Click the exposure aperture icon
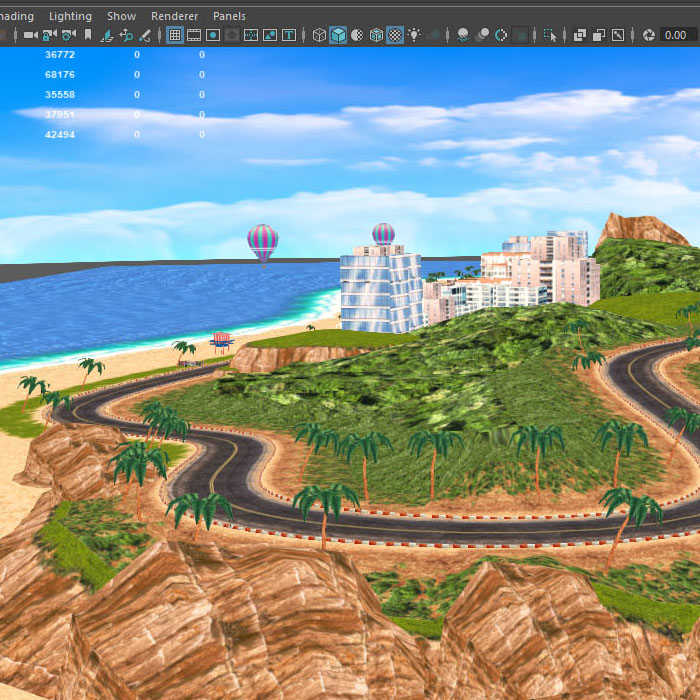 click(648, 35)
